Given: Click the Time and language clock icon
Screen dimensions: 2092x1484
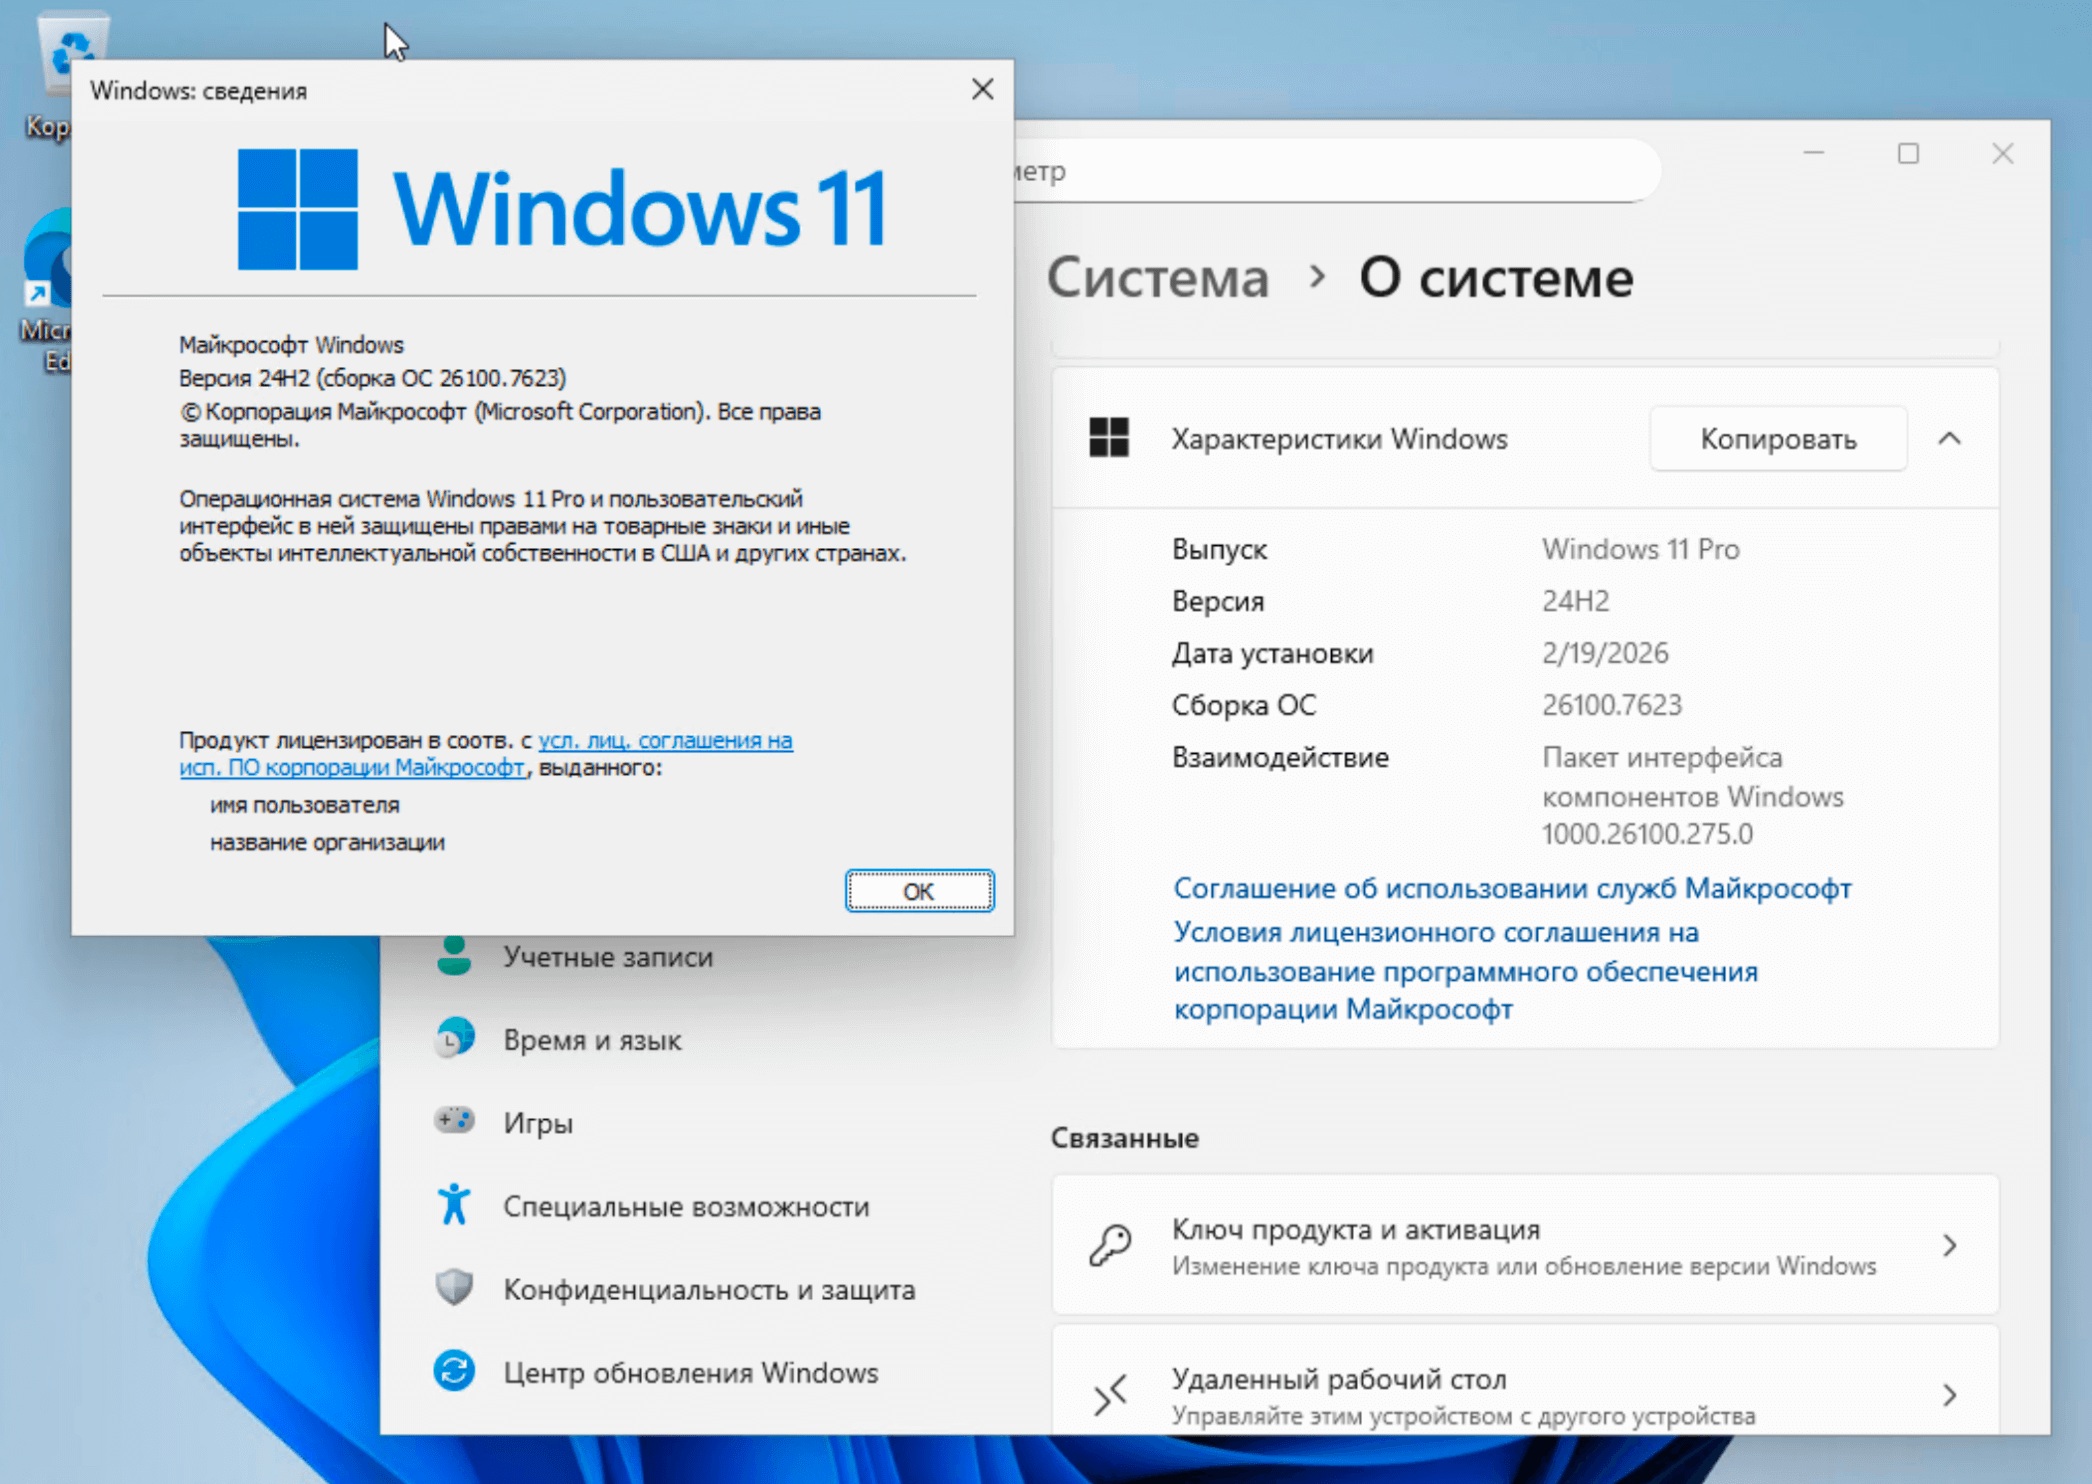Looking at the screenshot, I should [455, 1040].
